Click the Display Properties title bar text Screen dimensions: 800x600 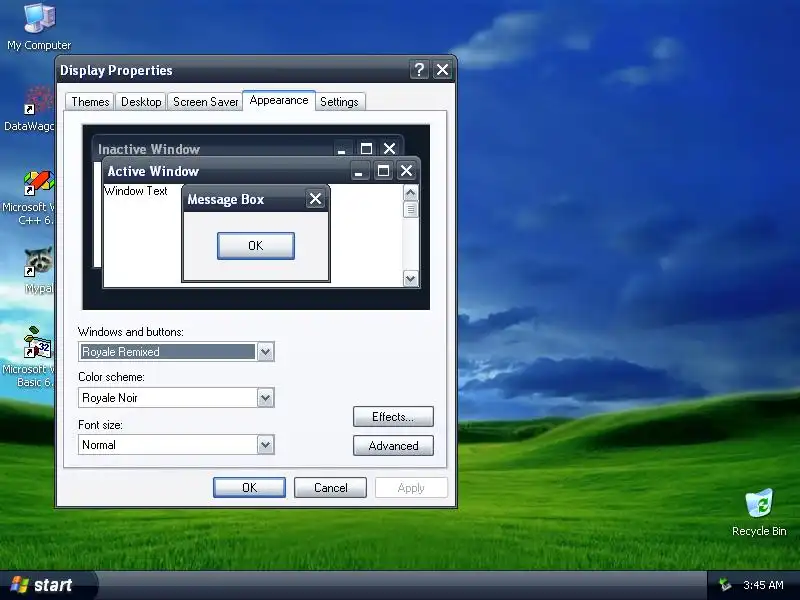116,70
